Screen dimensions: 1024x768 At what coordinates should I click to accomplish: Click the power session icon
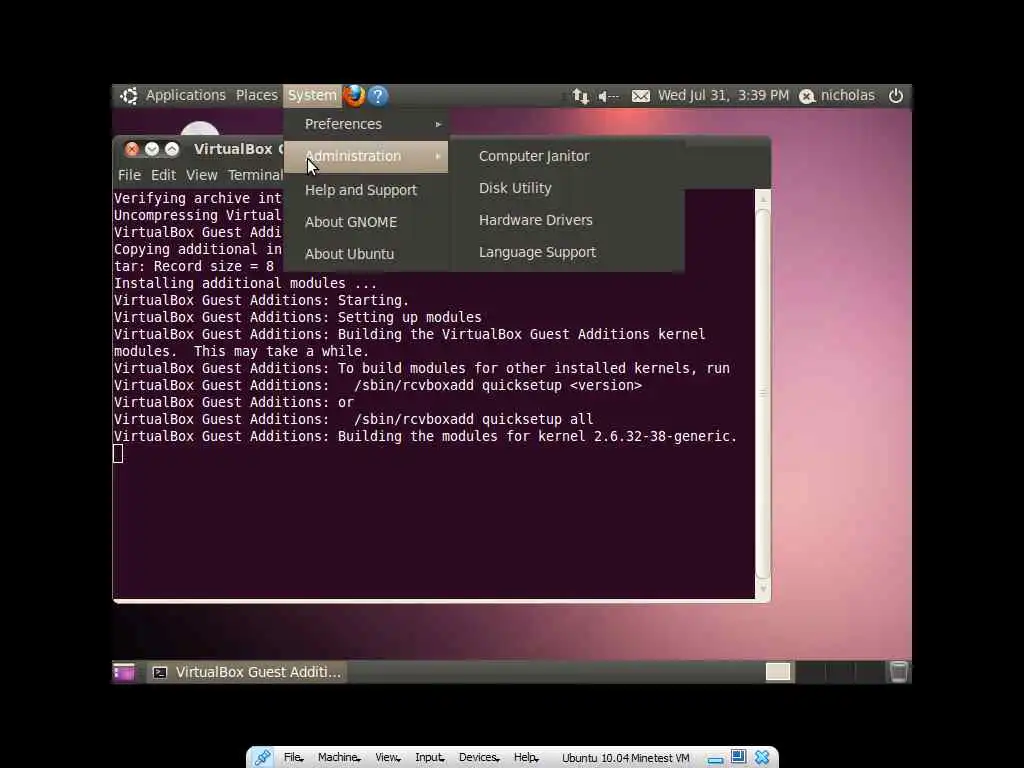click(x=896, y=96)
